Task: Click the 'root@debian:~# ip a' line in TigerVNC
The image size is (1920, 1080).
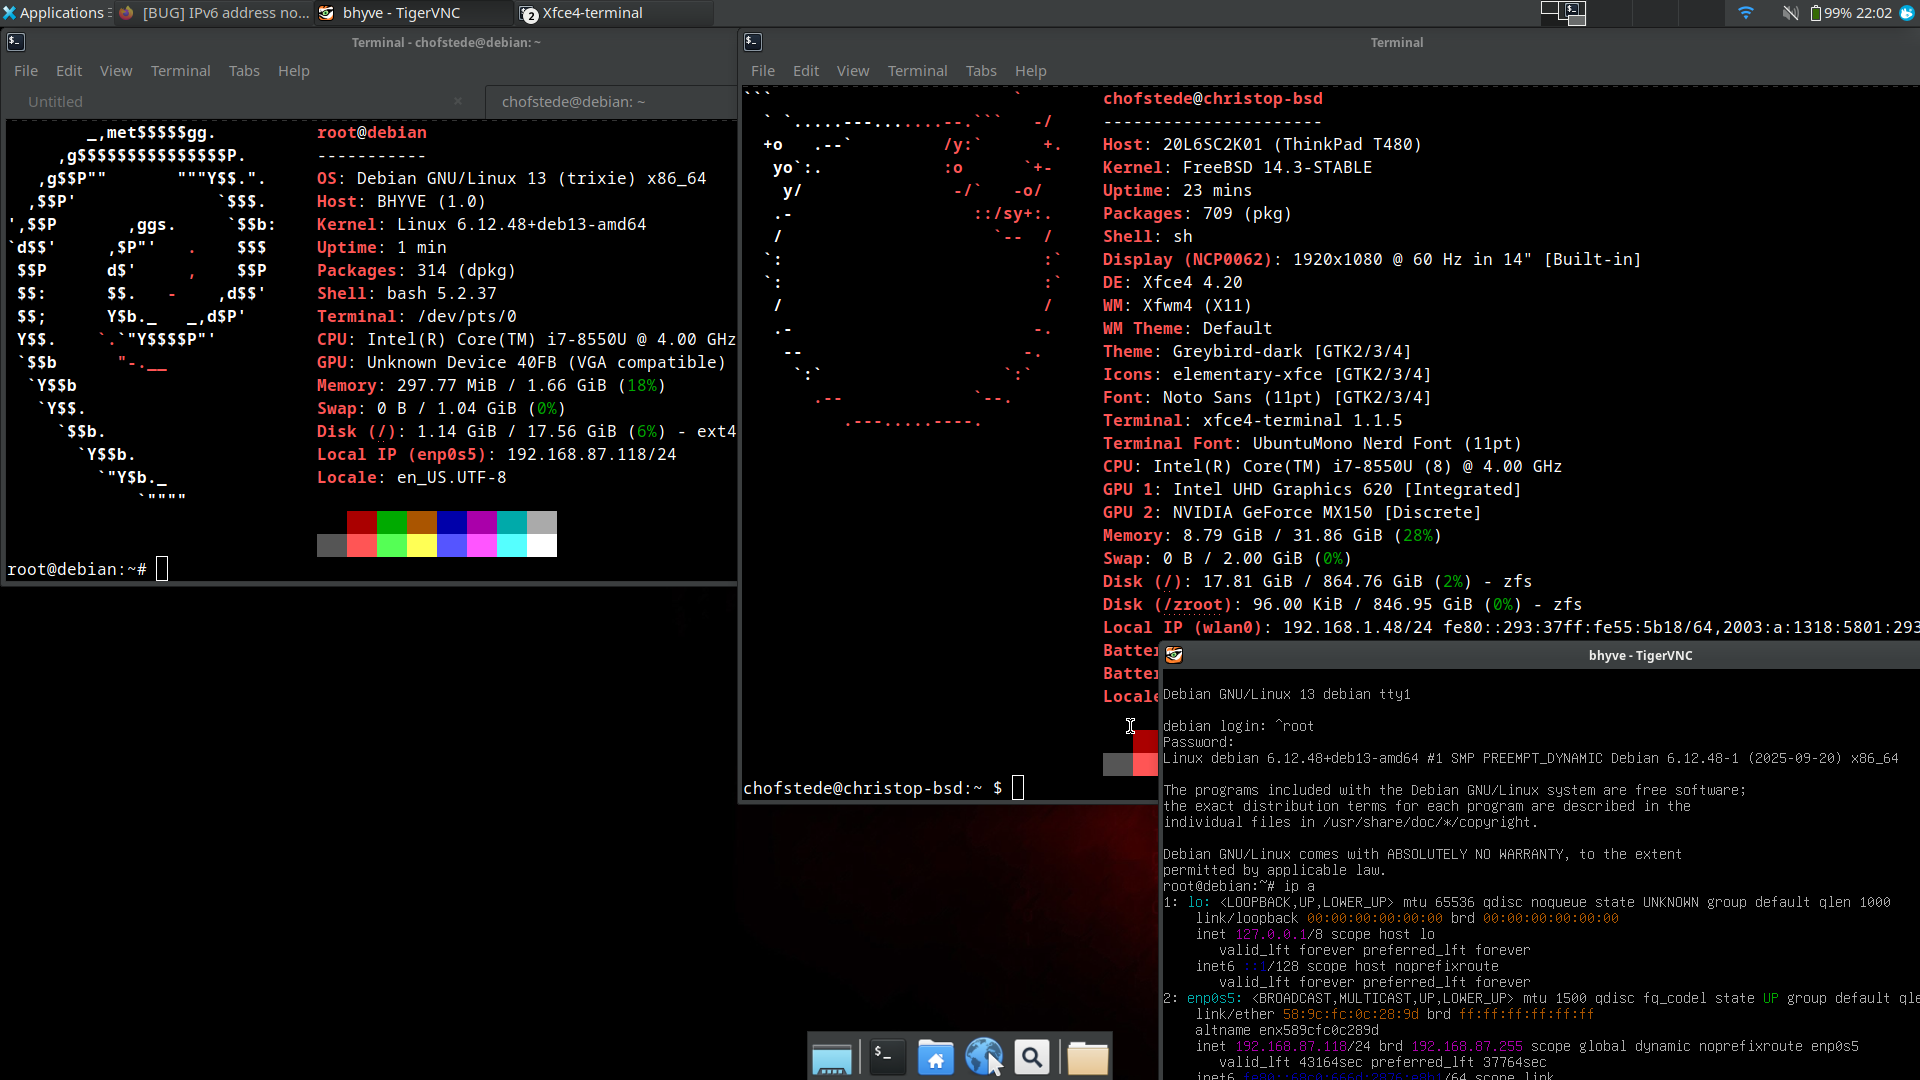Action: (1238, 886)
